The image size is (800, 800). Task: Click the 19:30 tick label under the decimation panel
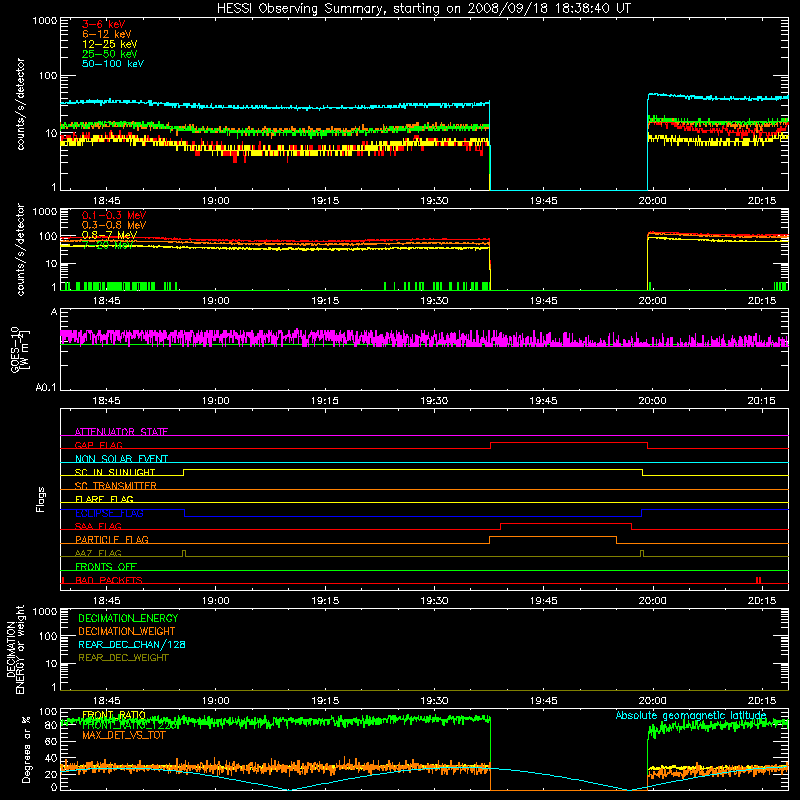[434, 701]
